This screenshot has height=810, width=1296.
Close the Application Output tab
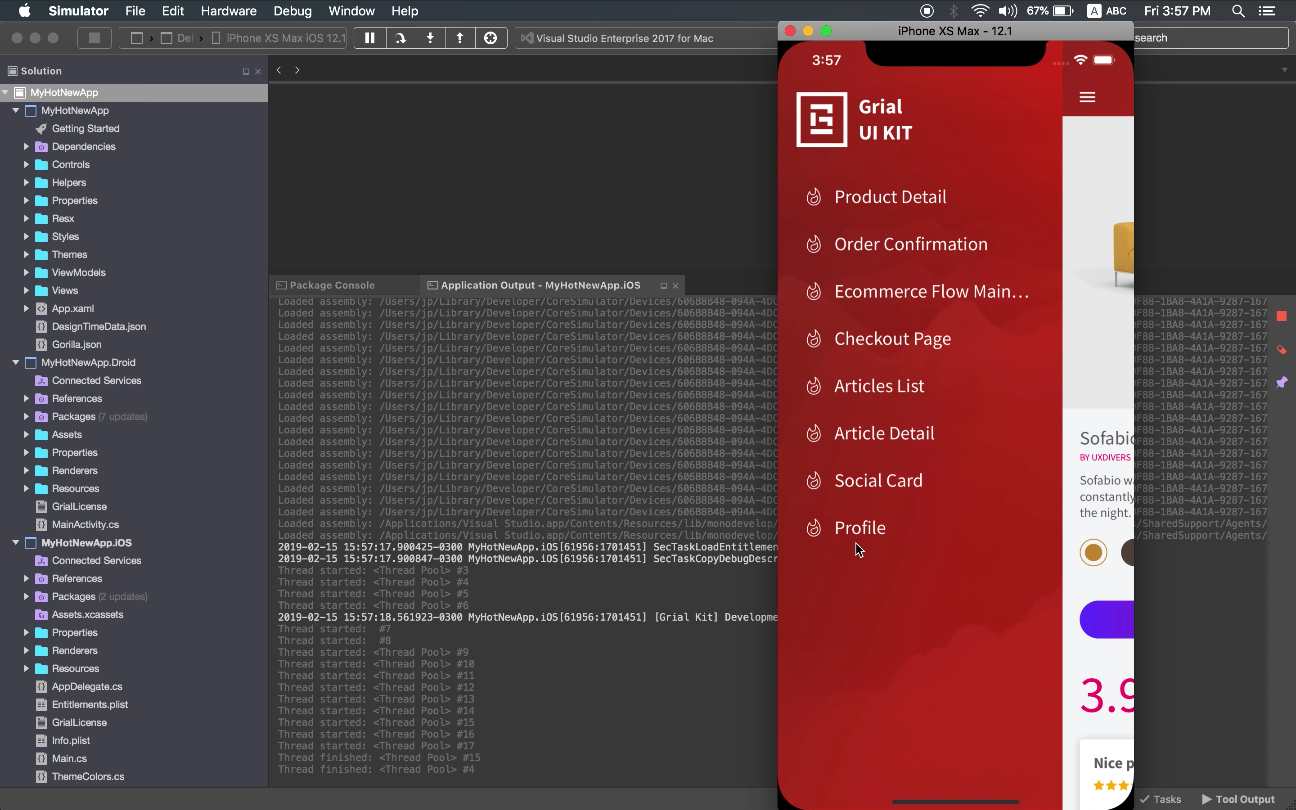[x=675, y=286]
